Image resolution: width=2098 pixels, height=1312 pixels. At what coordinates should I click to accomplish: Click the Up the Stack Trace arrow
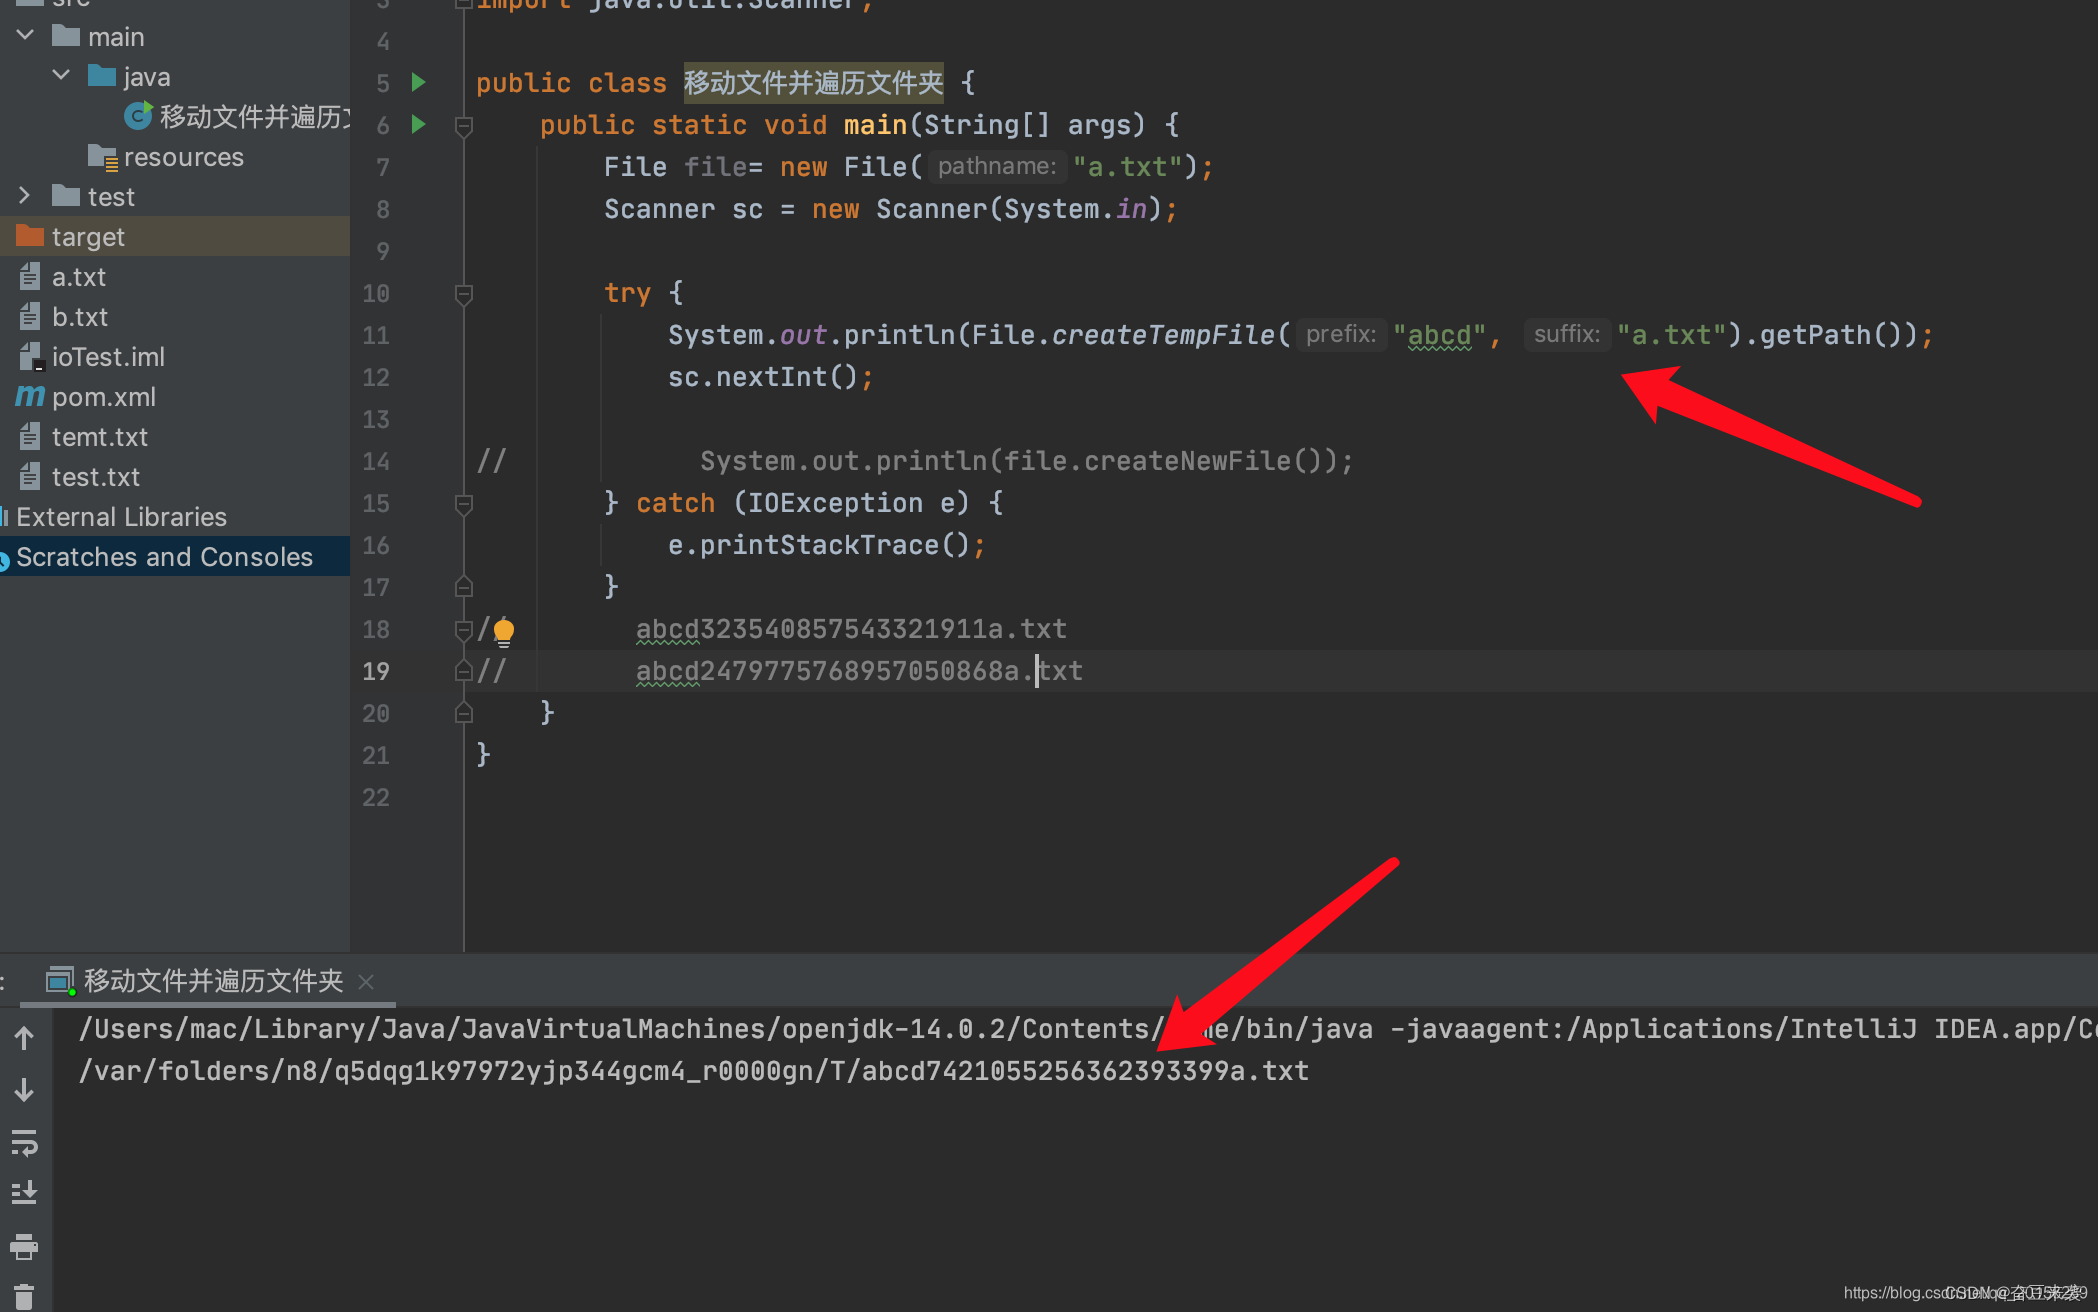point(24,1038)
